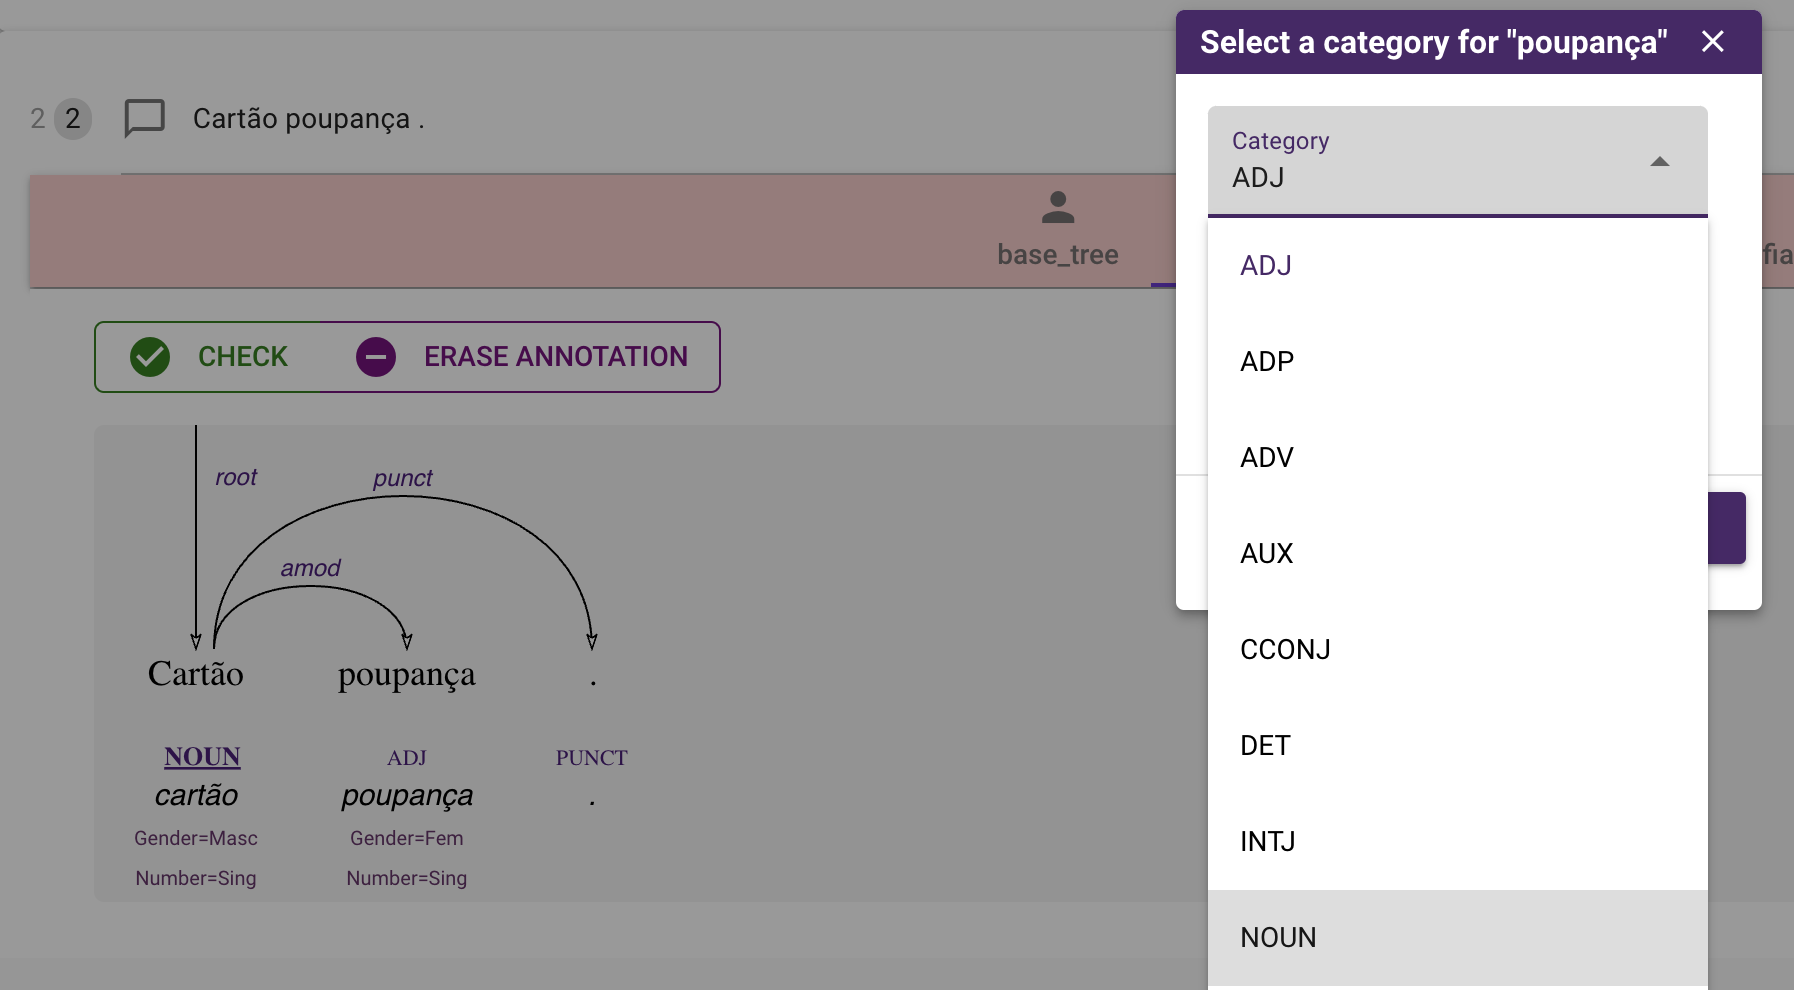Select INTJ from the category options

1268,842
